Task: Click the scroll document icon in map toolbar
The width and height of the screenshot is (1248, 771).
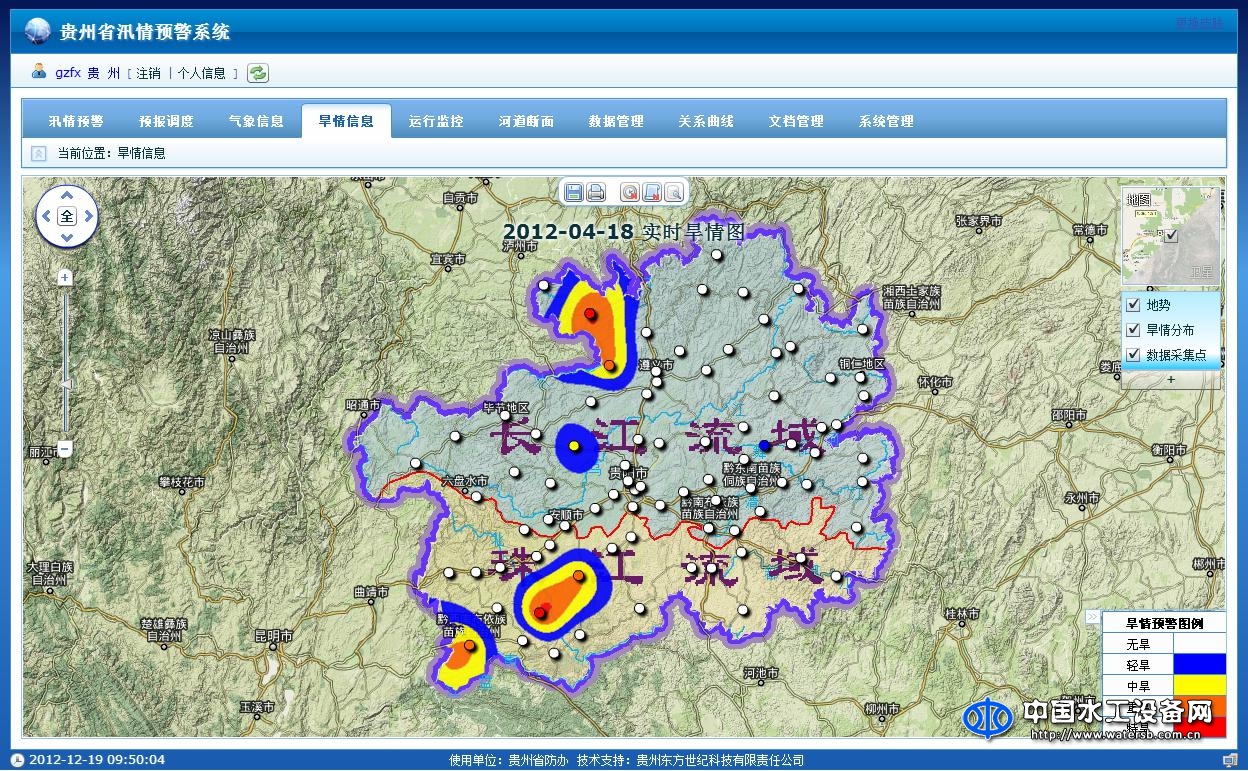Action: point(652,192)
